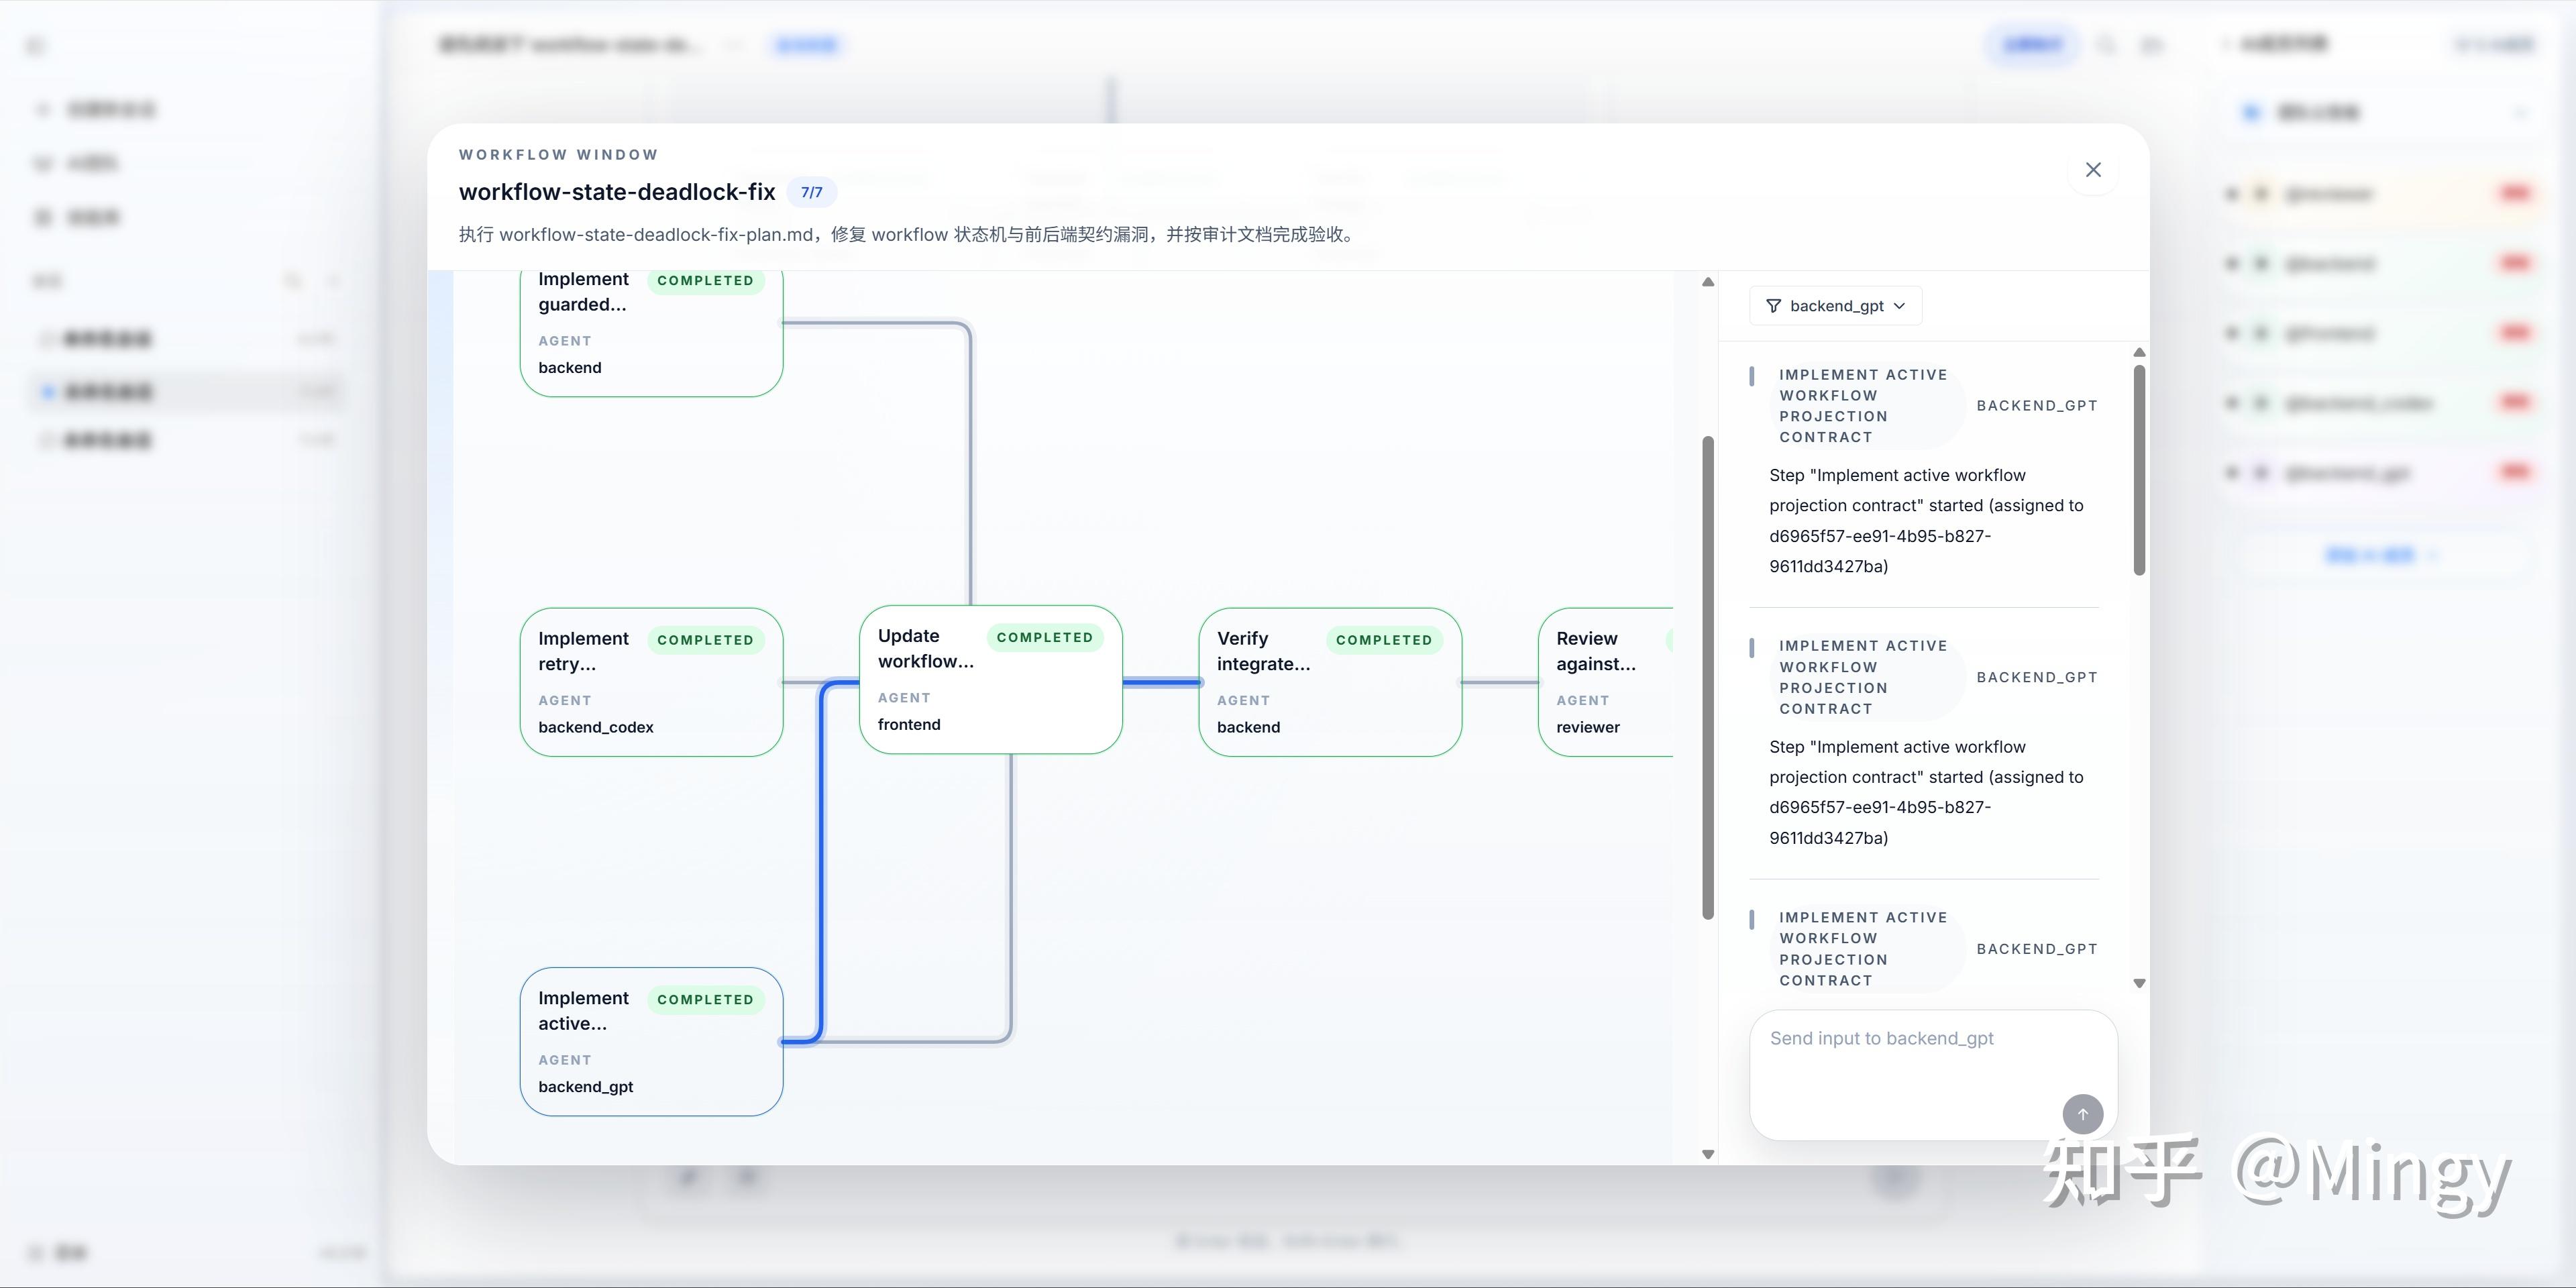This screenshot has height=1288, width=2576.
Task: Select the Update workflow frontend node
Action: 991,679
